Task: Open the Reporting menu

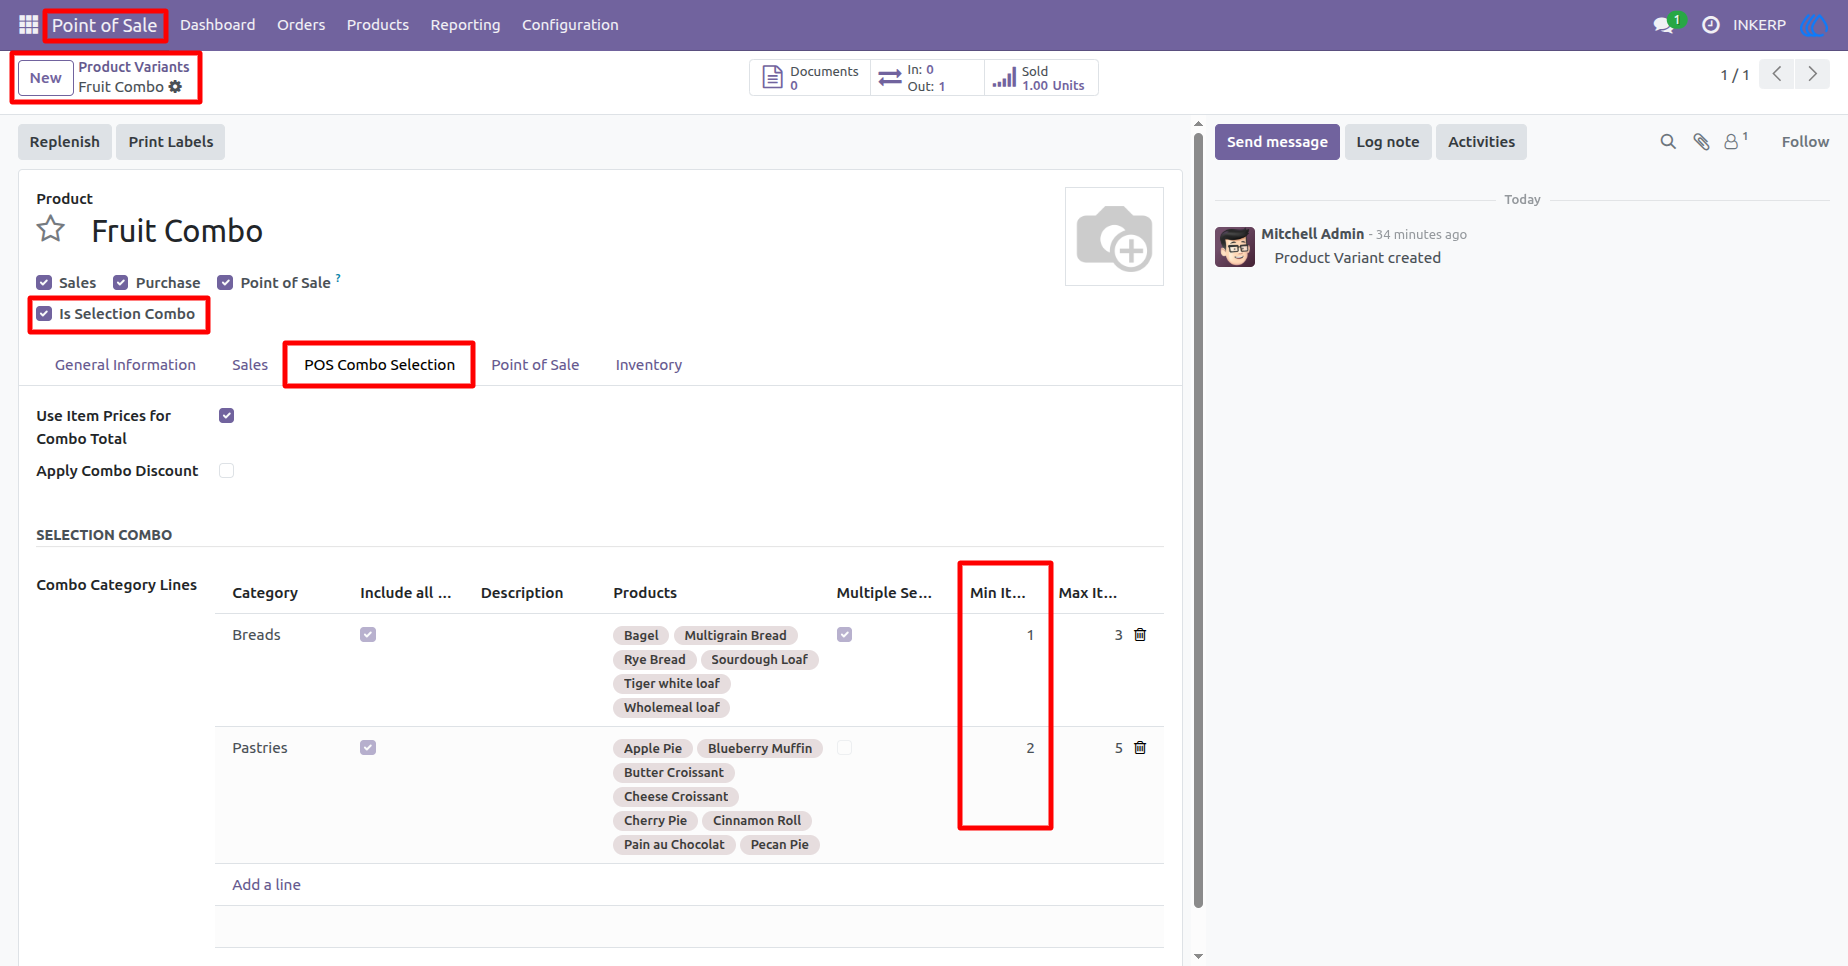Action: click(x=465, y=25)
